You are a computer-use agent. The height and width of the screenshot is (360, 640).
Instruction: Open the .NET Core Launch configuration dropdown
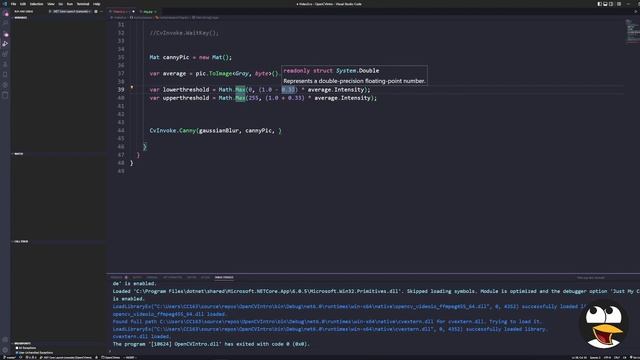72,11
